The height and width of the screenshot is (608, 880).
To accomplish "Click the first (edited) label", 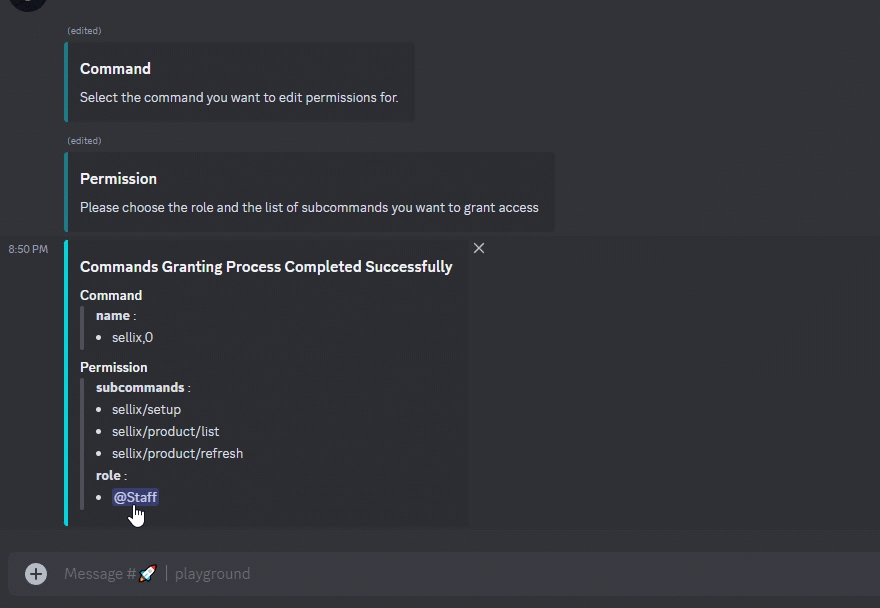I will pos(84,31).
